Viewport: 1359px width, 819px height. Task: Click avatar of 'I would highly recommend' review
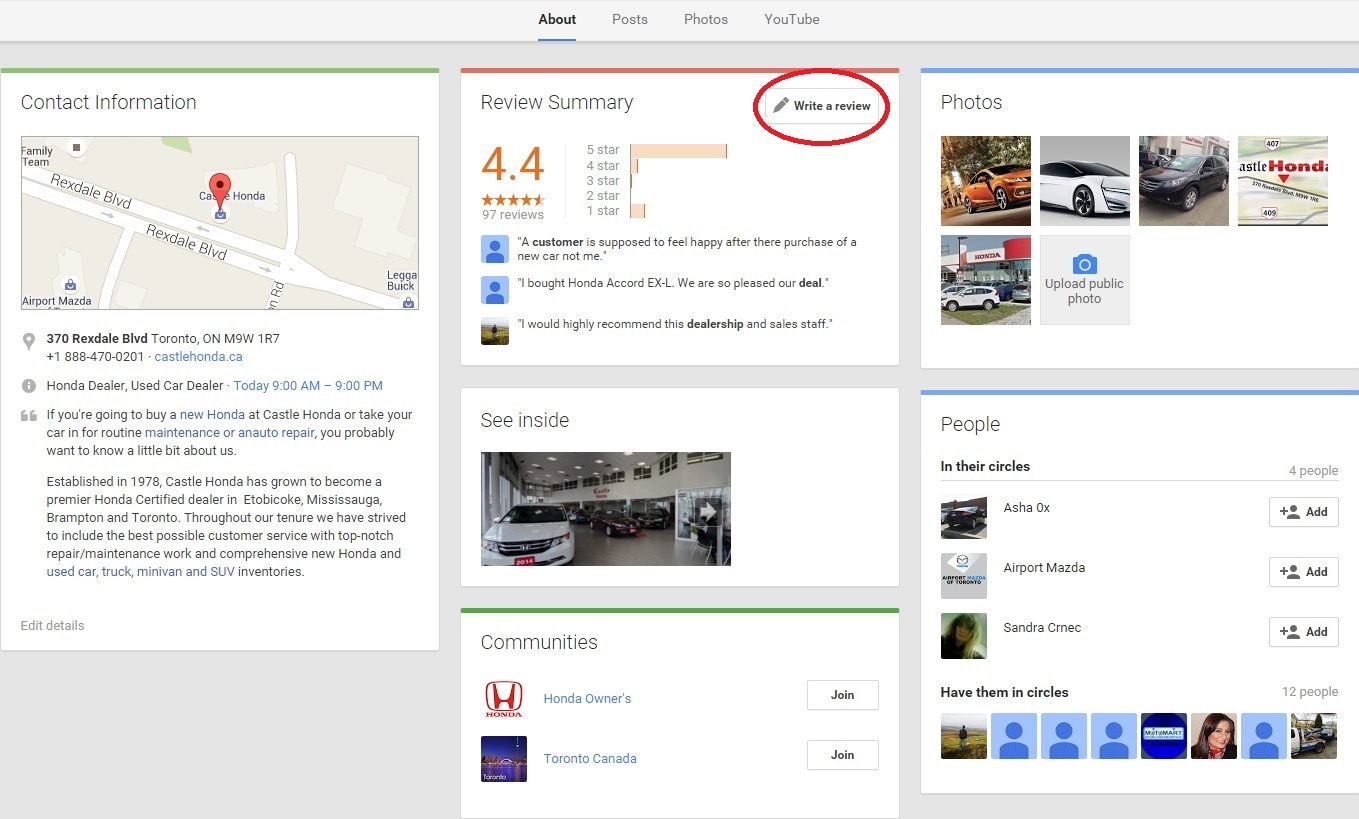[x=495, y=331]
